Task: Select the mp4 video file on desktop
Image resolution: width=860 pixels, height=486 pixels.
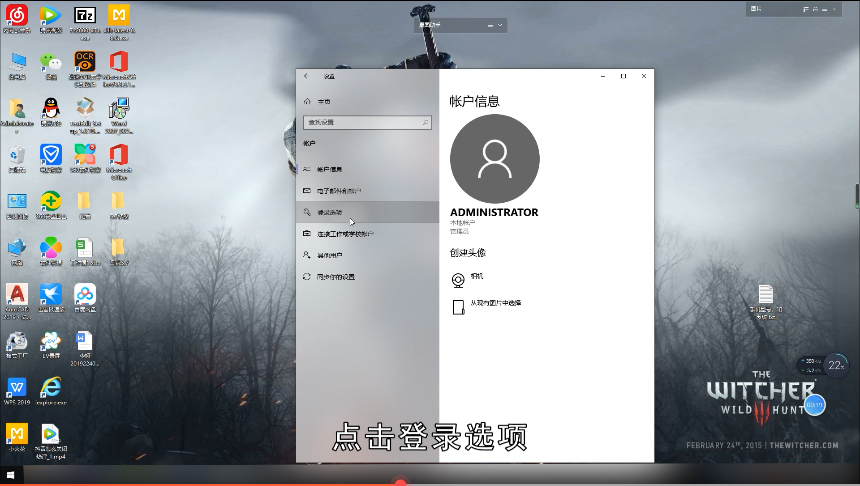Action: click(x=50, y=442)
